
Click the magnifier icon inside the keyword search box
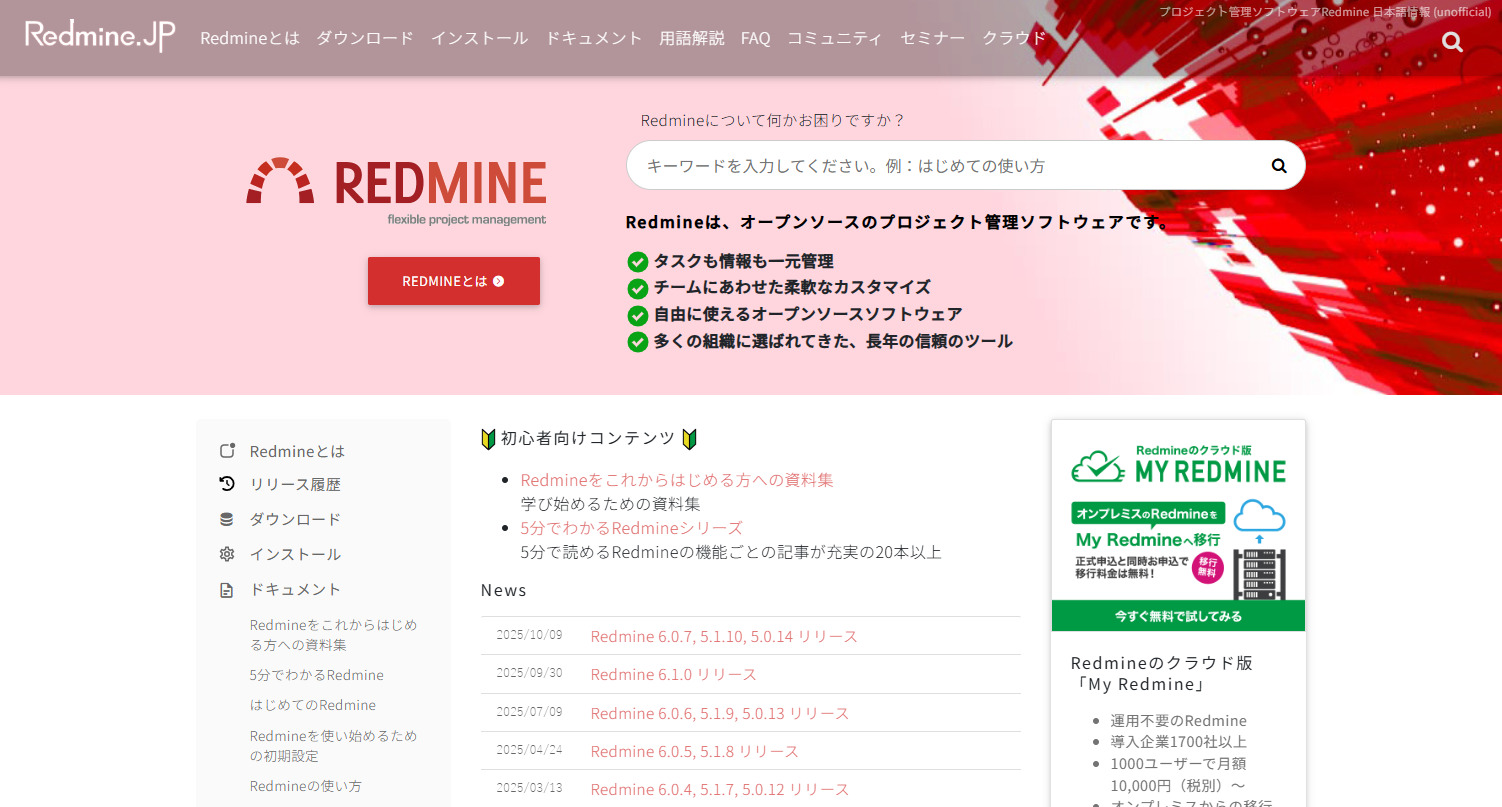pyautogui.click(x=1278, y=165)
